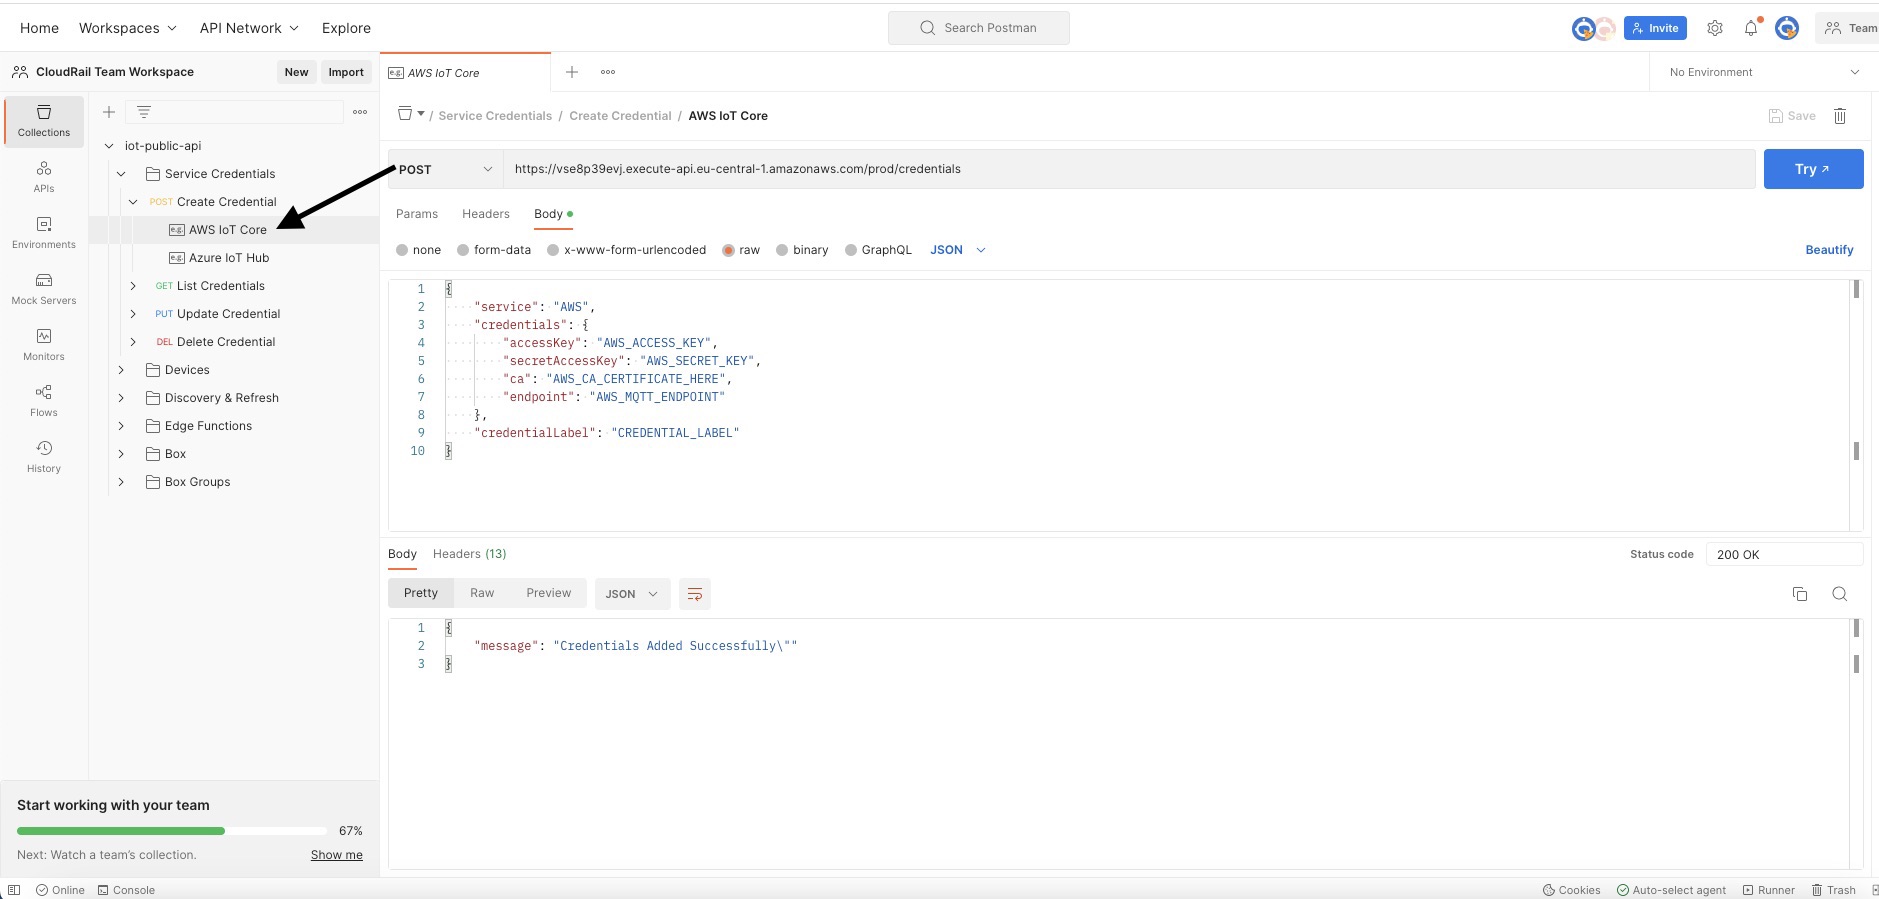
Task: Open the No Environment dropdown
Action: click(1764, 72)
